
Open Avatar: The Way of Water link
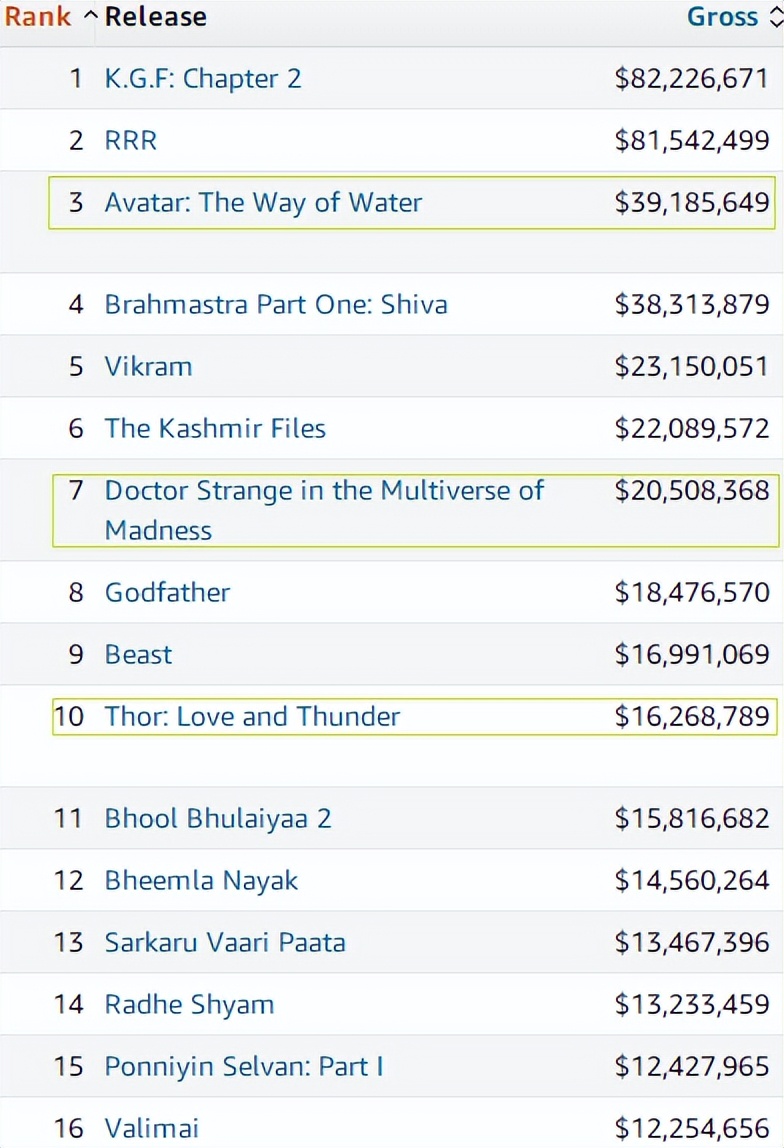click(263, 202)
